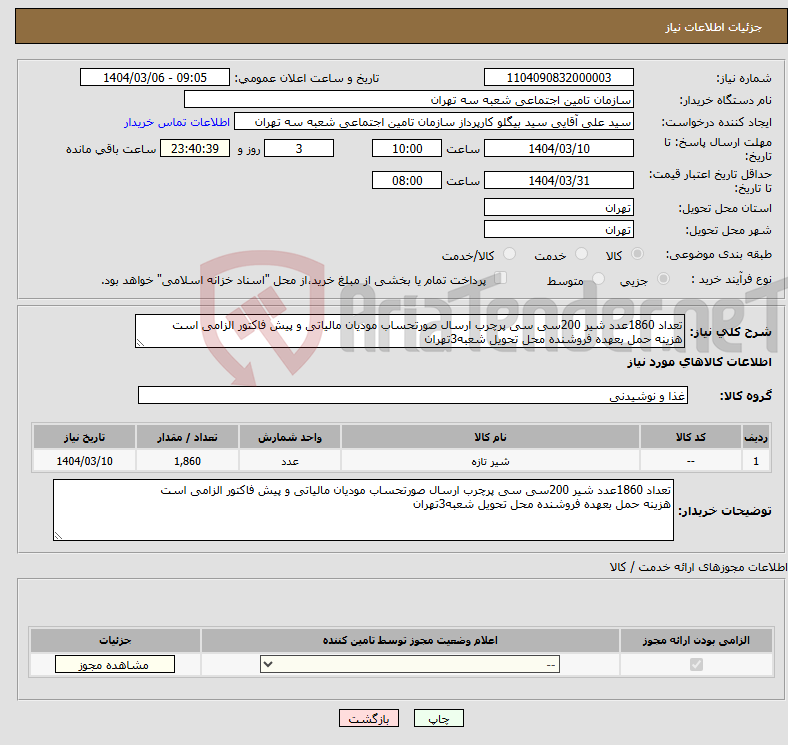
Task: Click the جزئیات column header
Action: (x=115, y=640)
